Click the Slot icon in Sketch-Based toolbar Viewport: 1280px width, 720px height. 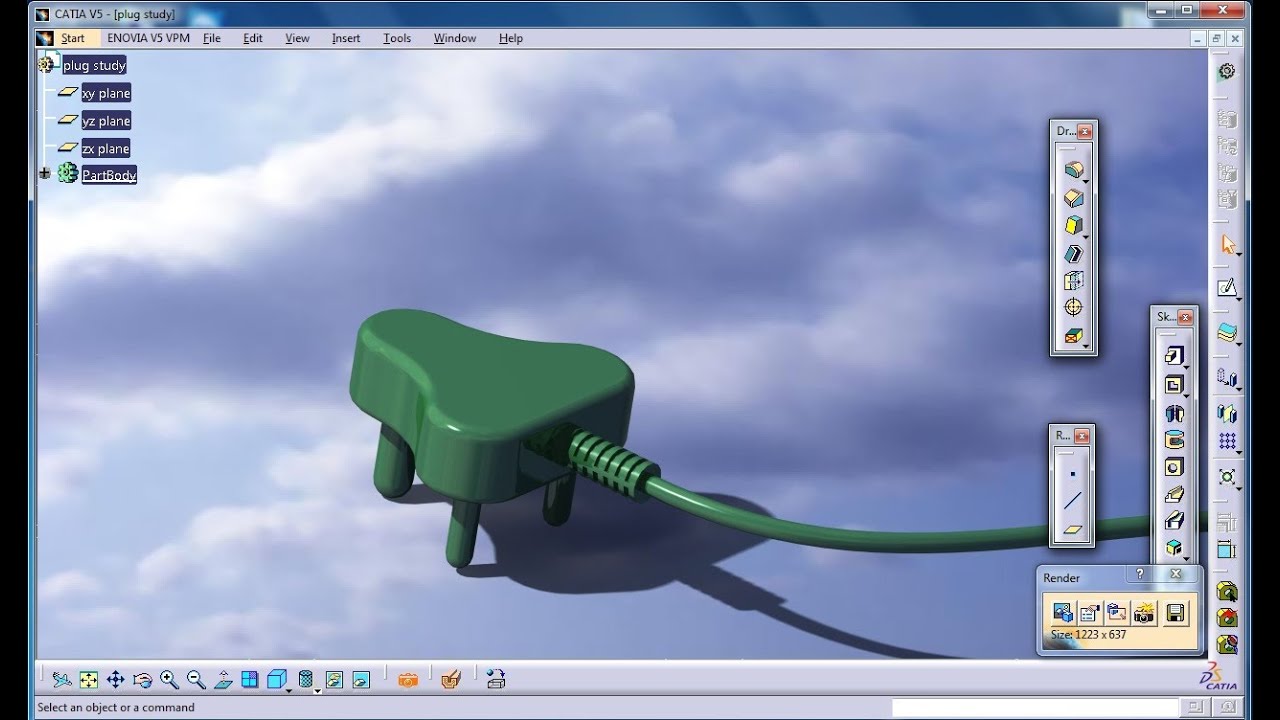click(x=1174, y=520)
